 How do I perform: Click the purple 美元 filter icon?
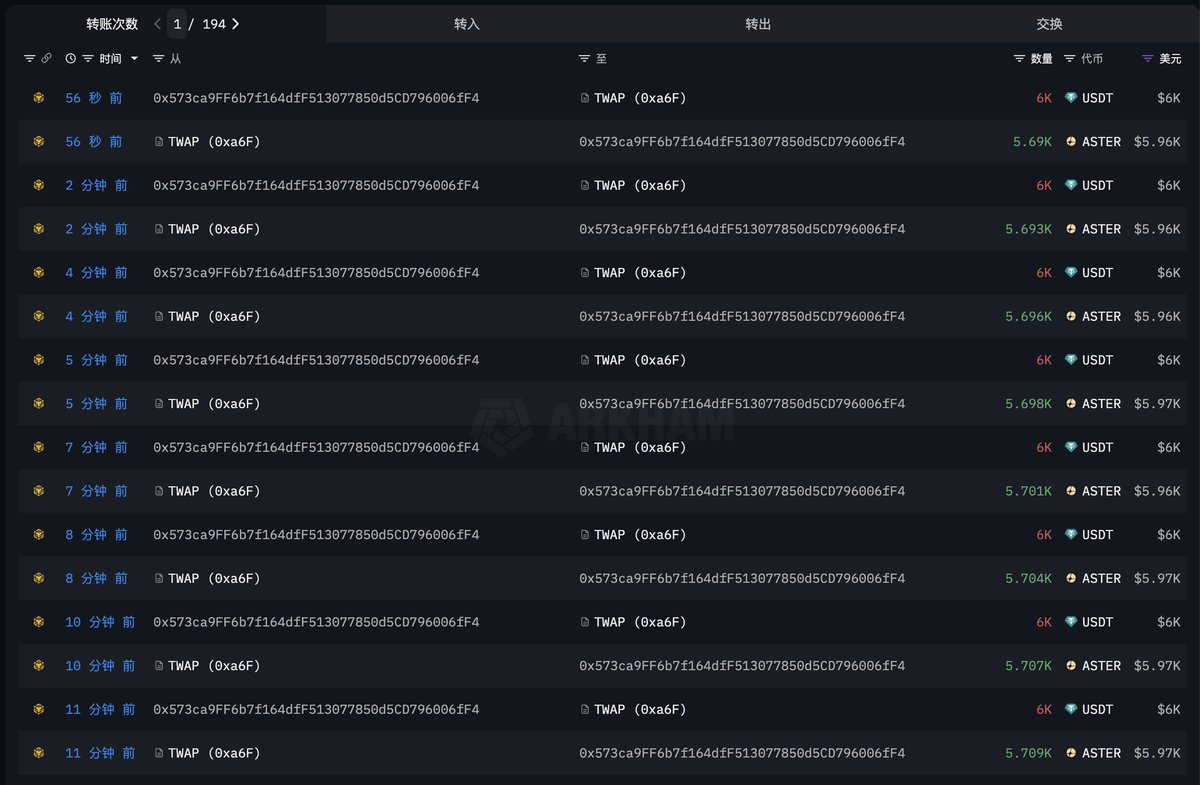(x=1147, y=59)
